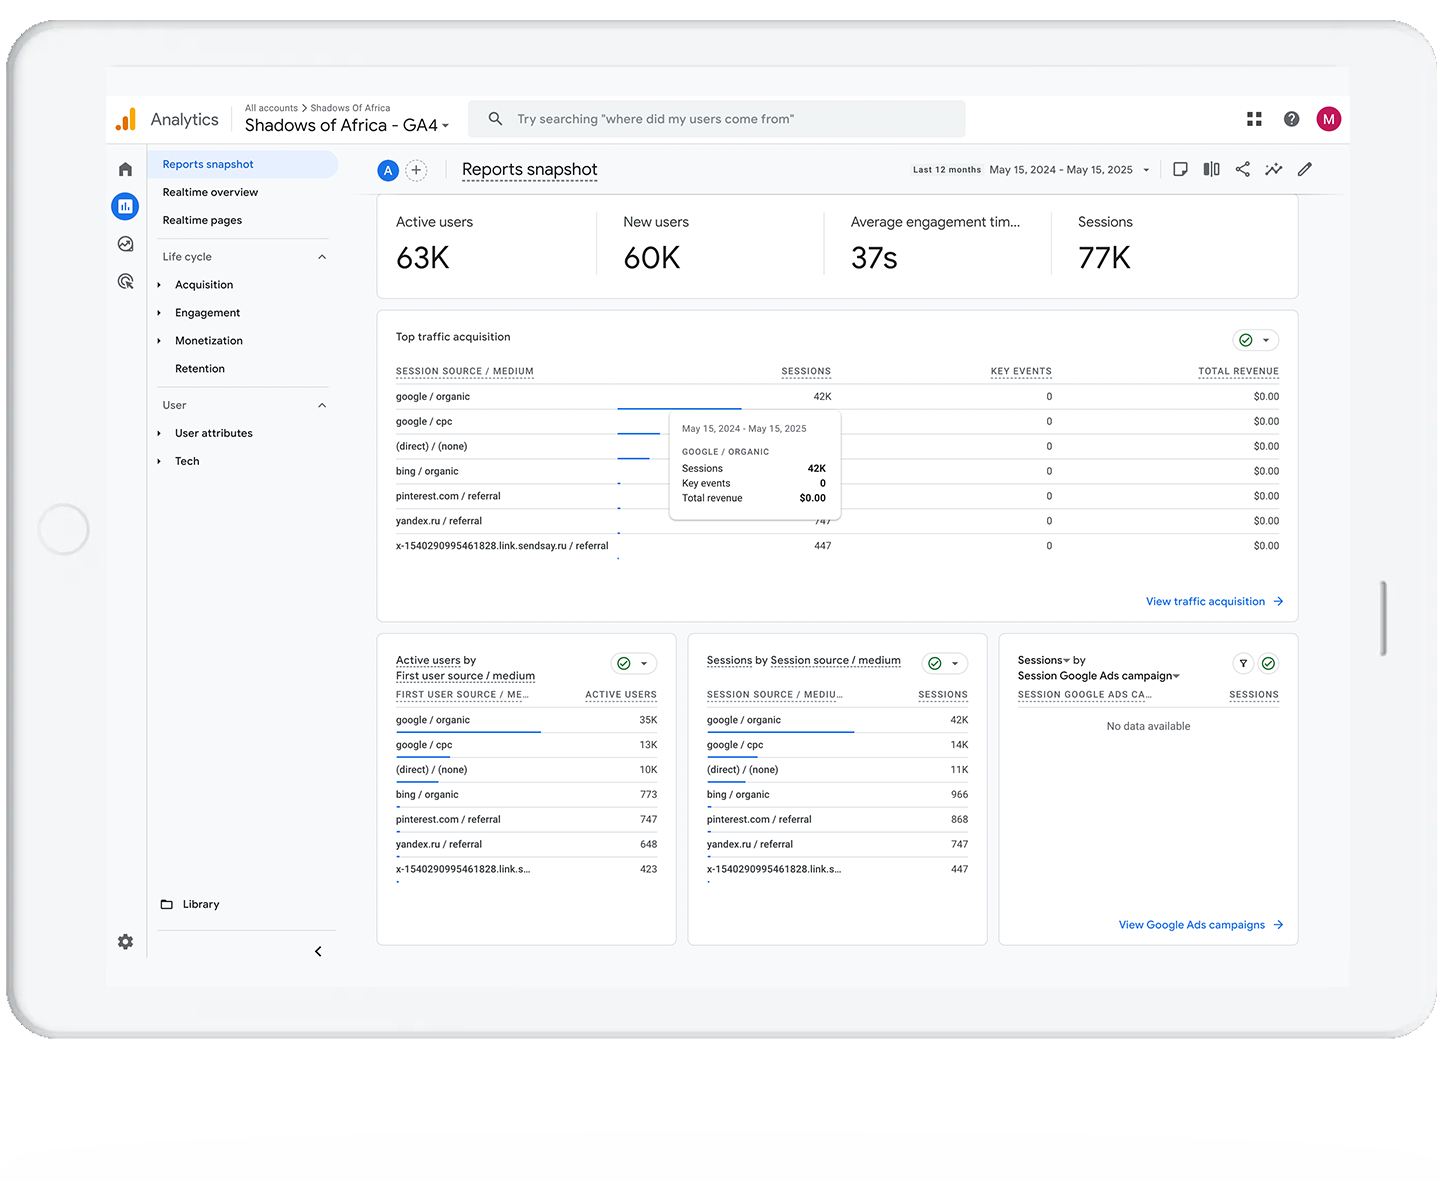Open the Explore icon in left rail
1454x1182 pixels.
point(125,244)
